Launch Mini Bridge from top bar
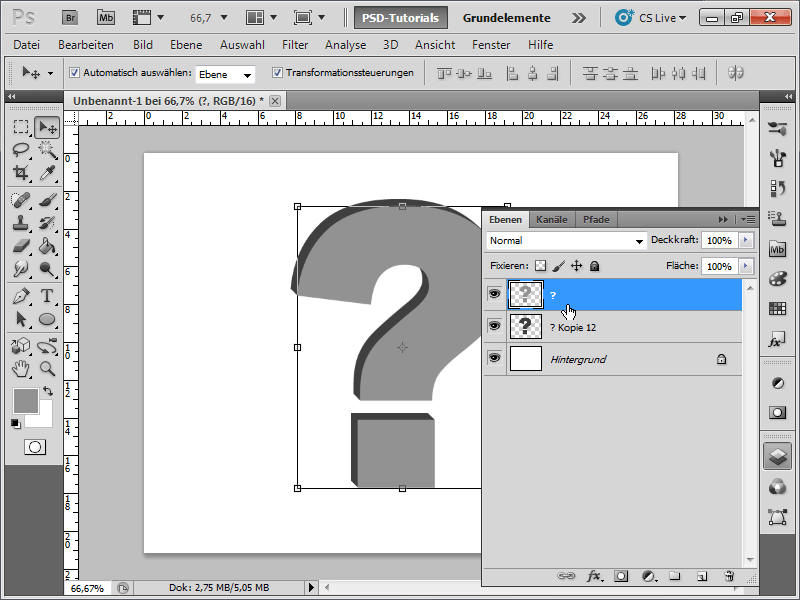 coord(106,18)
